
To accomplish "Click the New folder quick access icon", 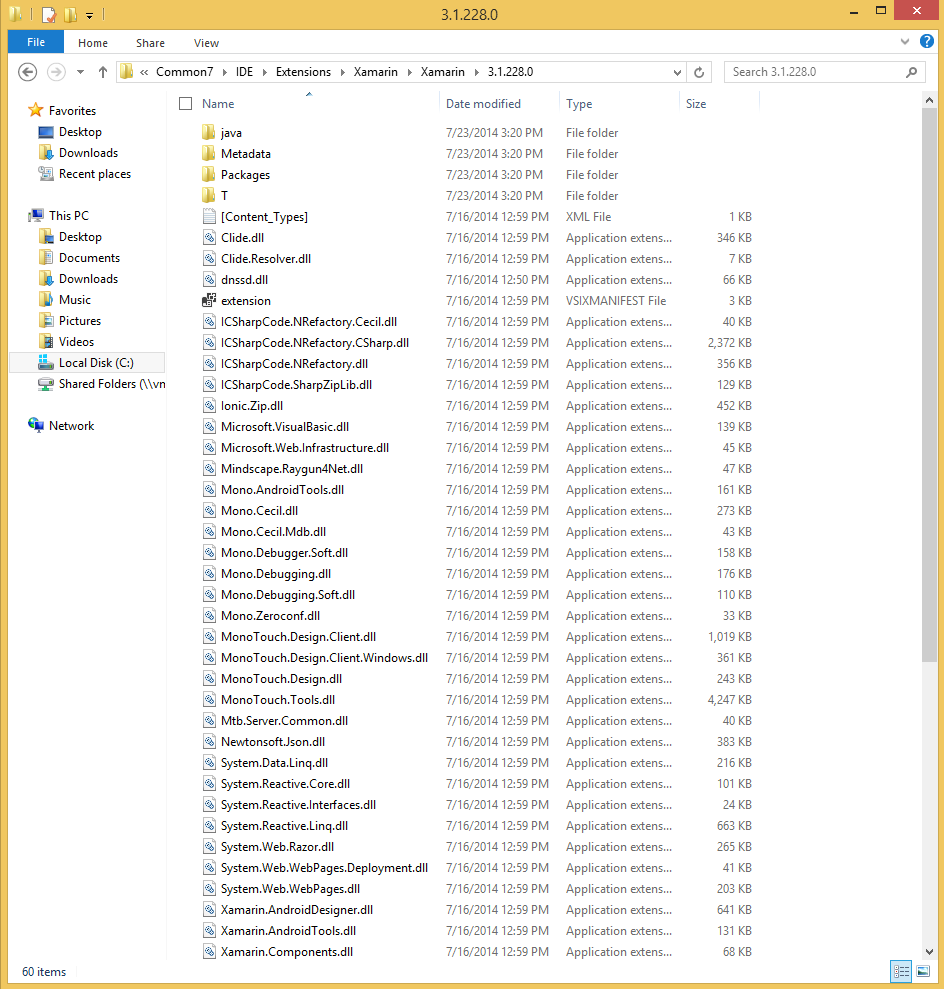I will click(71, 14).
